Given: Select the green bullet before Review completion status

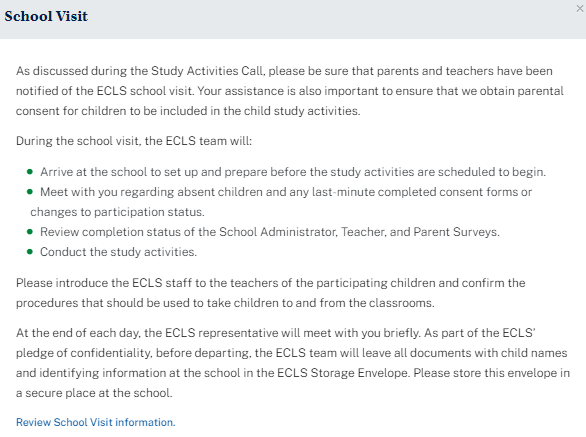Looking at the screenshot, I should click(30, 232).
